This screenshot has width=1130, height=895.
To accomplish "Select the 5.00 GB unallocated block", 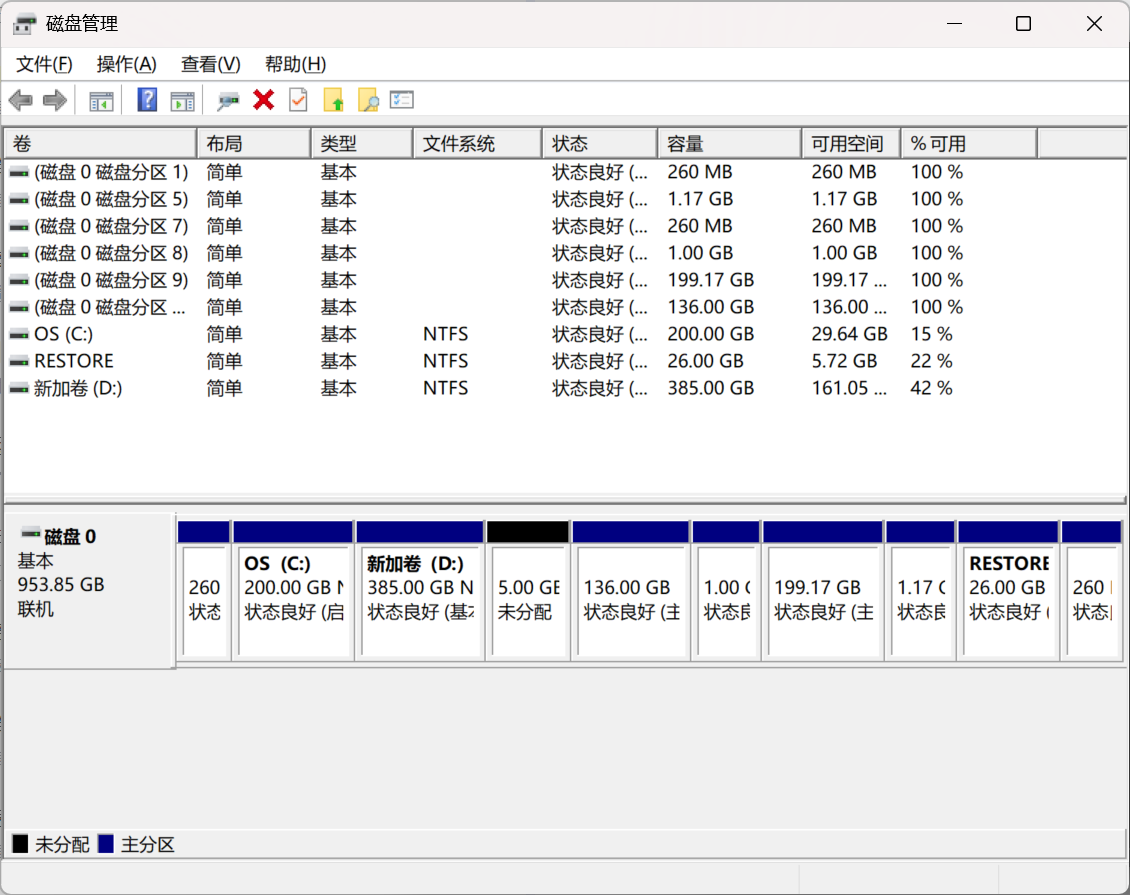I will tap(528, 590).
